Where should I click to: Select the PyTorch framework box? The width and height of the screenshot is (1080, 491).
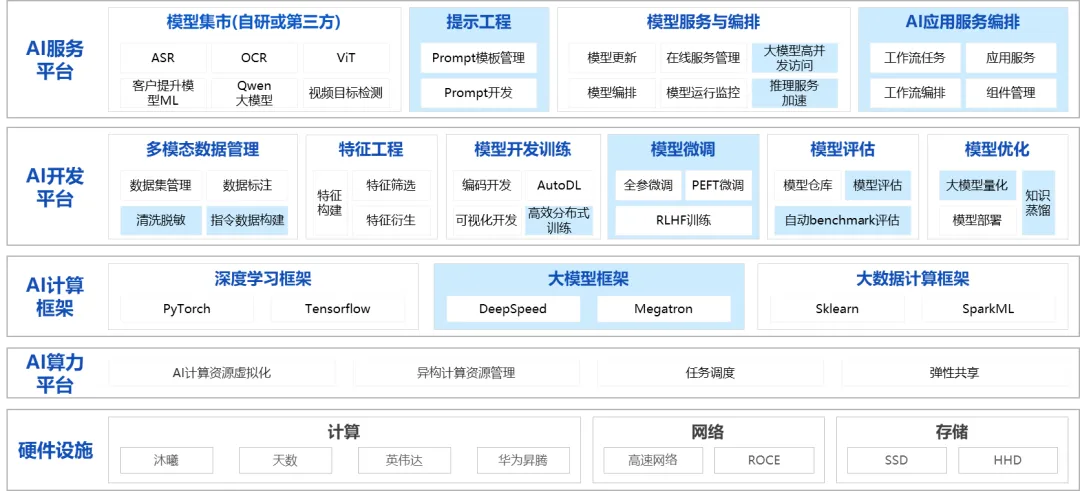coord(187,309)
